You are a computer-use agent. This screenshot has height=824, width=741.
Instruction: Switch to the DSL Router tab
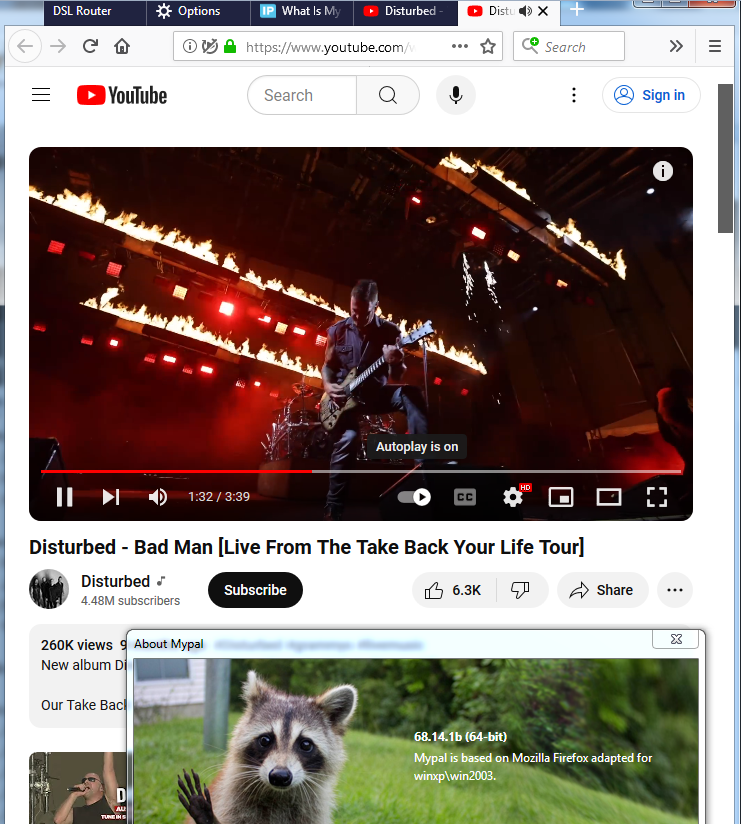click(95, 12)
